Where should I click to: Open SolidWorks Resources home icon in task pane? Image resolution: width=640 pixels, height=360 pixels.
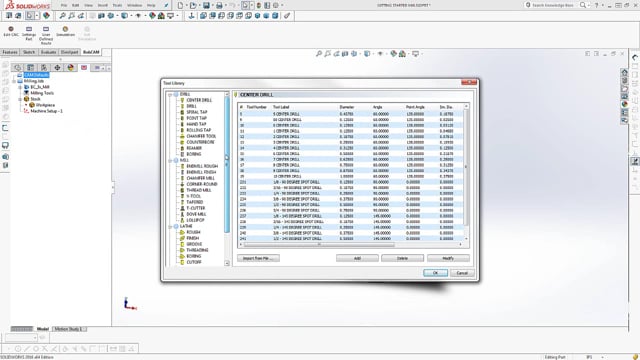624,73
